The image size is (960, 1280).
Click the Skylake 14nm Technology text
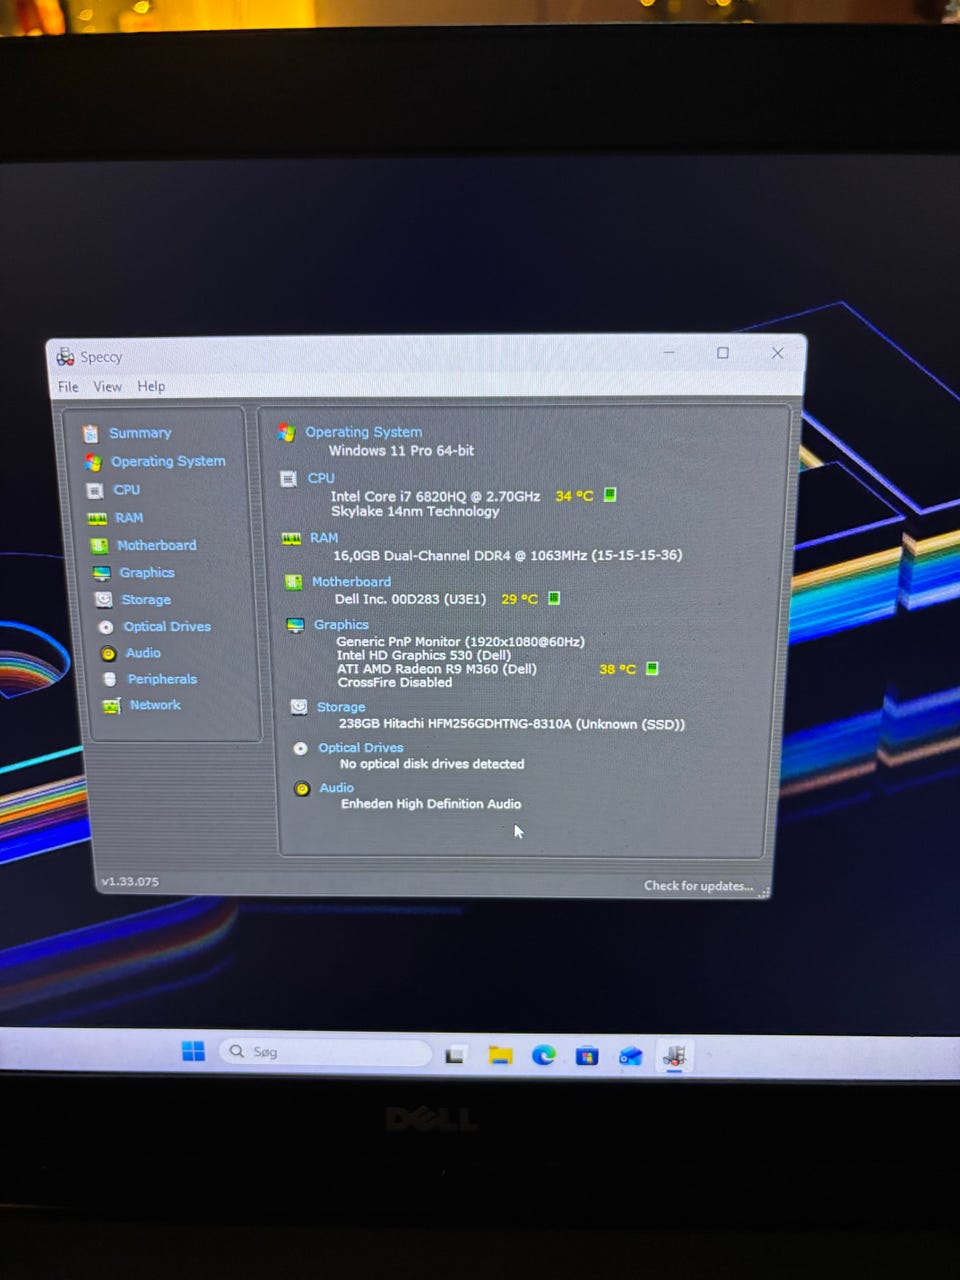point(415,511)
